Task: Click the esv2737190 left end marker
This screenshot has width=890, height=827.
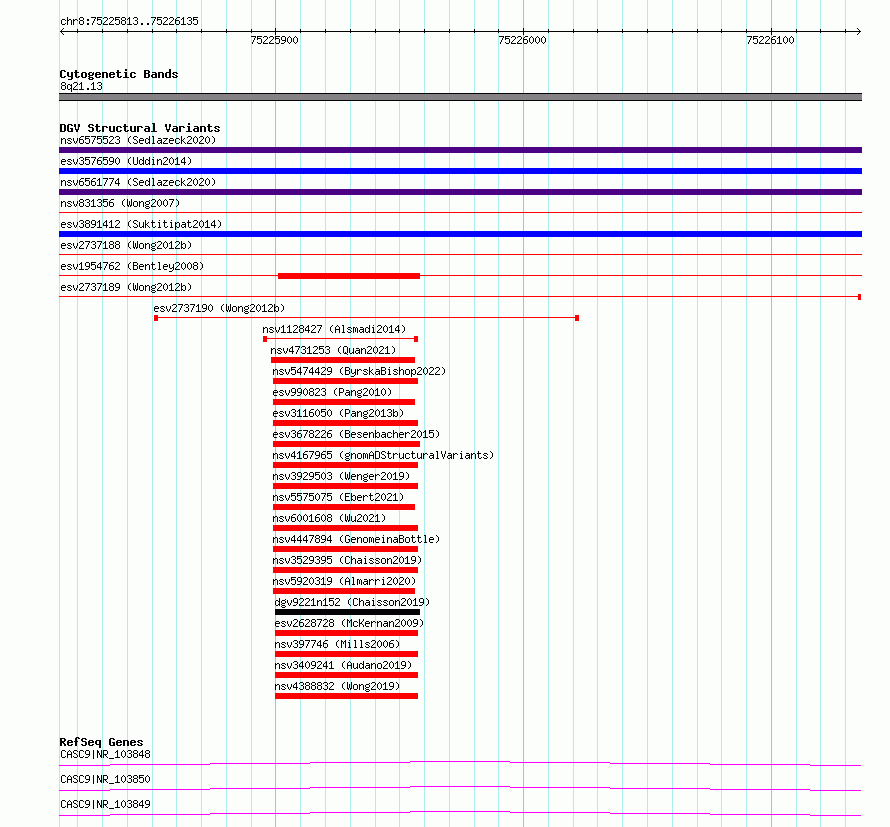Action: [x=156, y=318]
